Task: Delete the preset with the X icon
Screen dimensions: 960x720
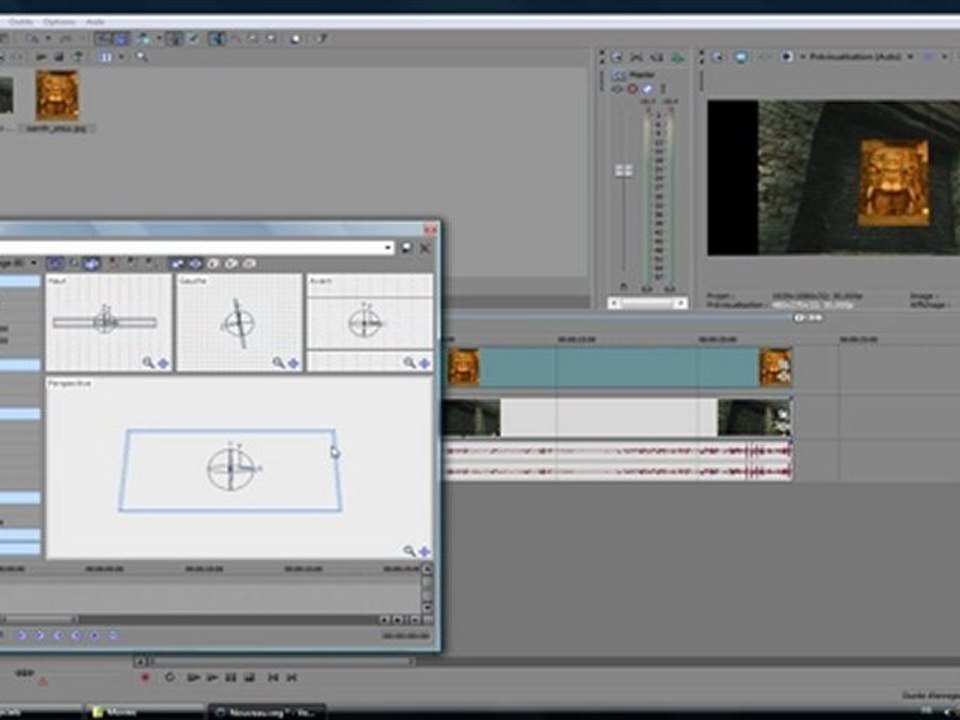Action: pos(425,248)
